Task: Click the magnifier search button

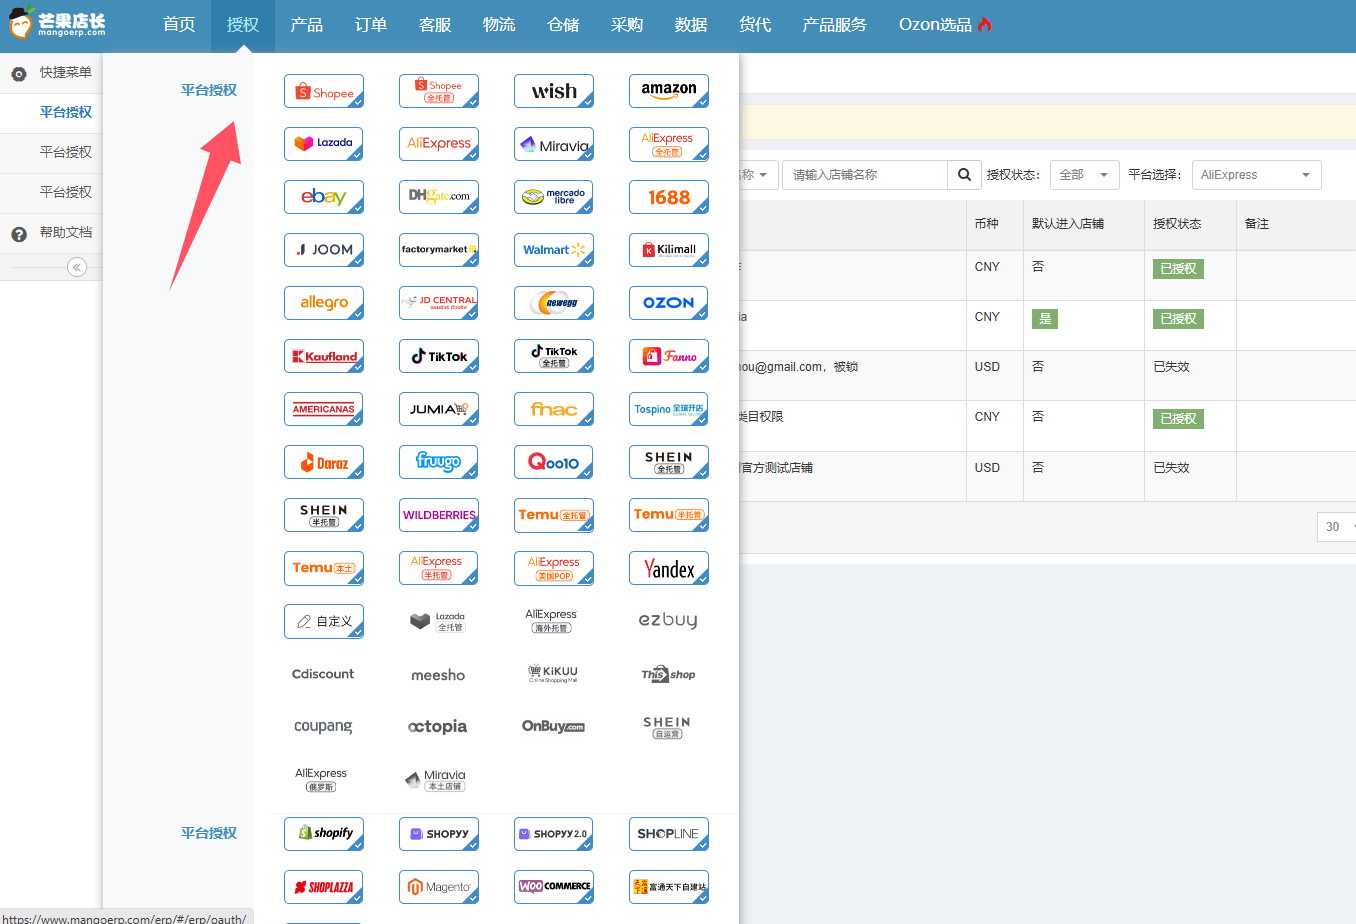Action: coord(964,175)
